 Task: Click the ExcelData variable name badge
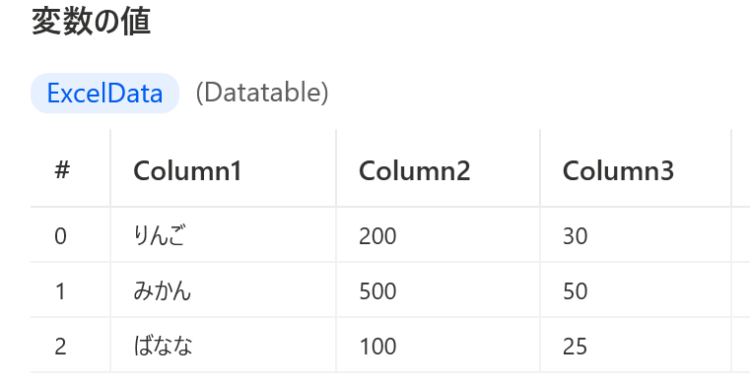(x=105, y=93)
